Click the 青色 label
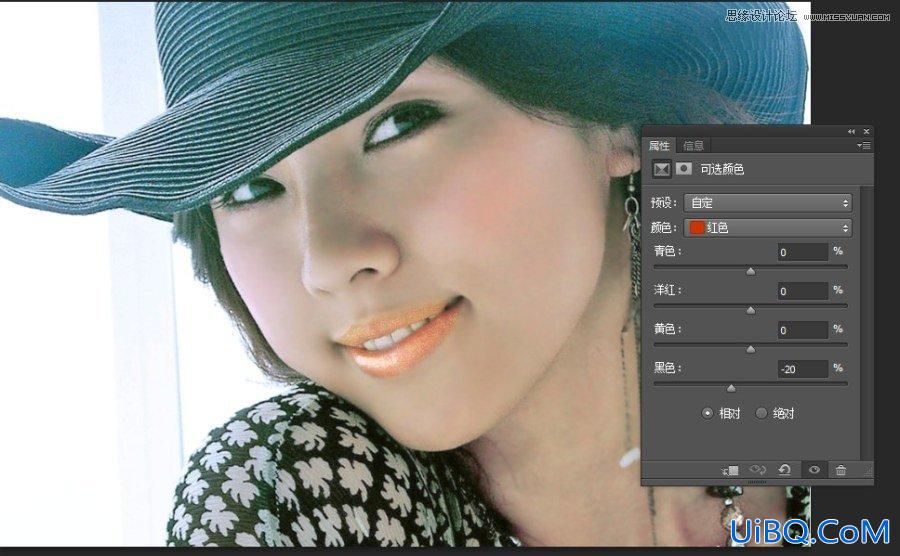Image resolution: width=900 pixels, height=556 pixels. [668, 251]
